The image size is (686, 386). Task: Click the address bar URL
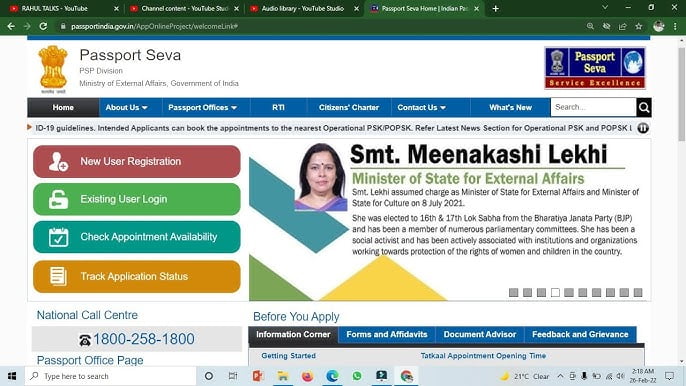tap(154, 26)
